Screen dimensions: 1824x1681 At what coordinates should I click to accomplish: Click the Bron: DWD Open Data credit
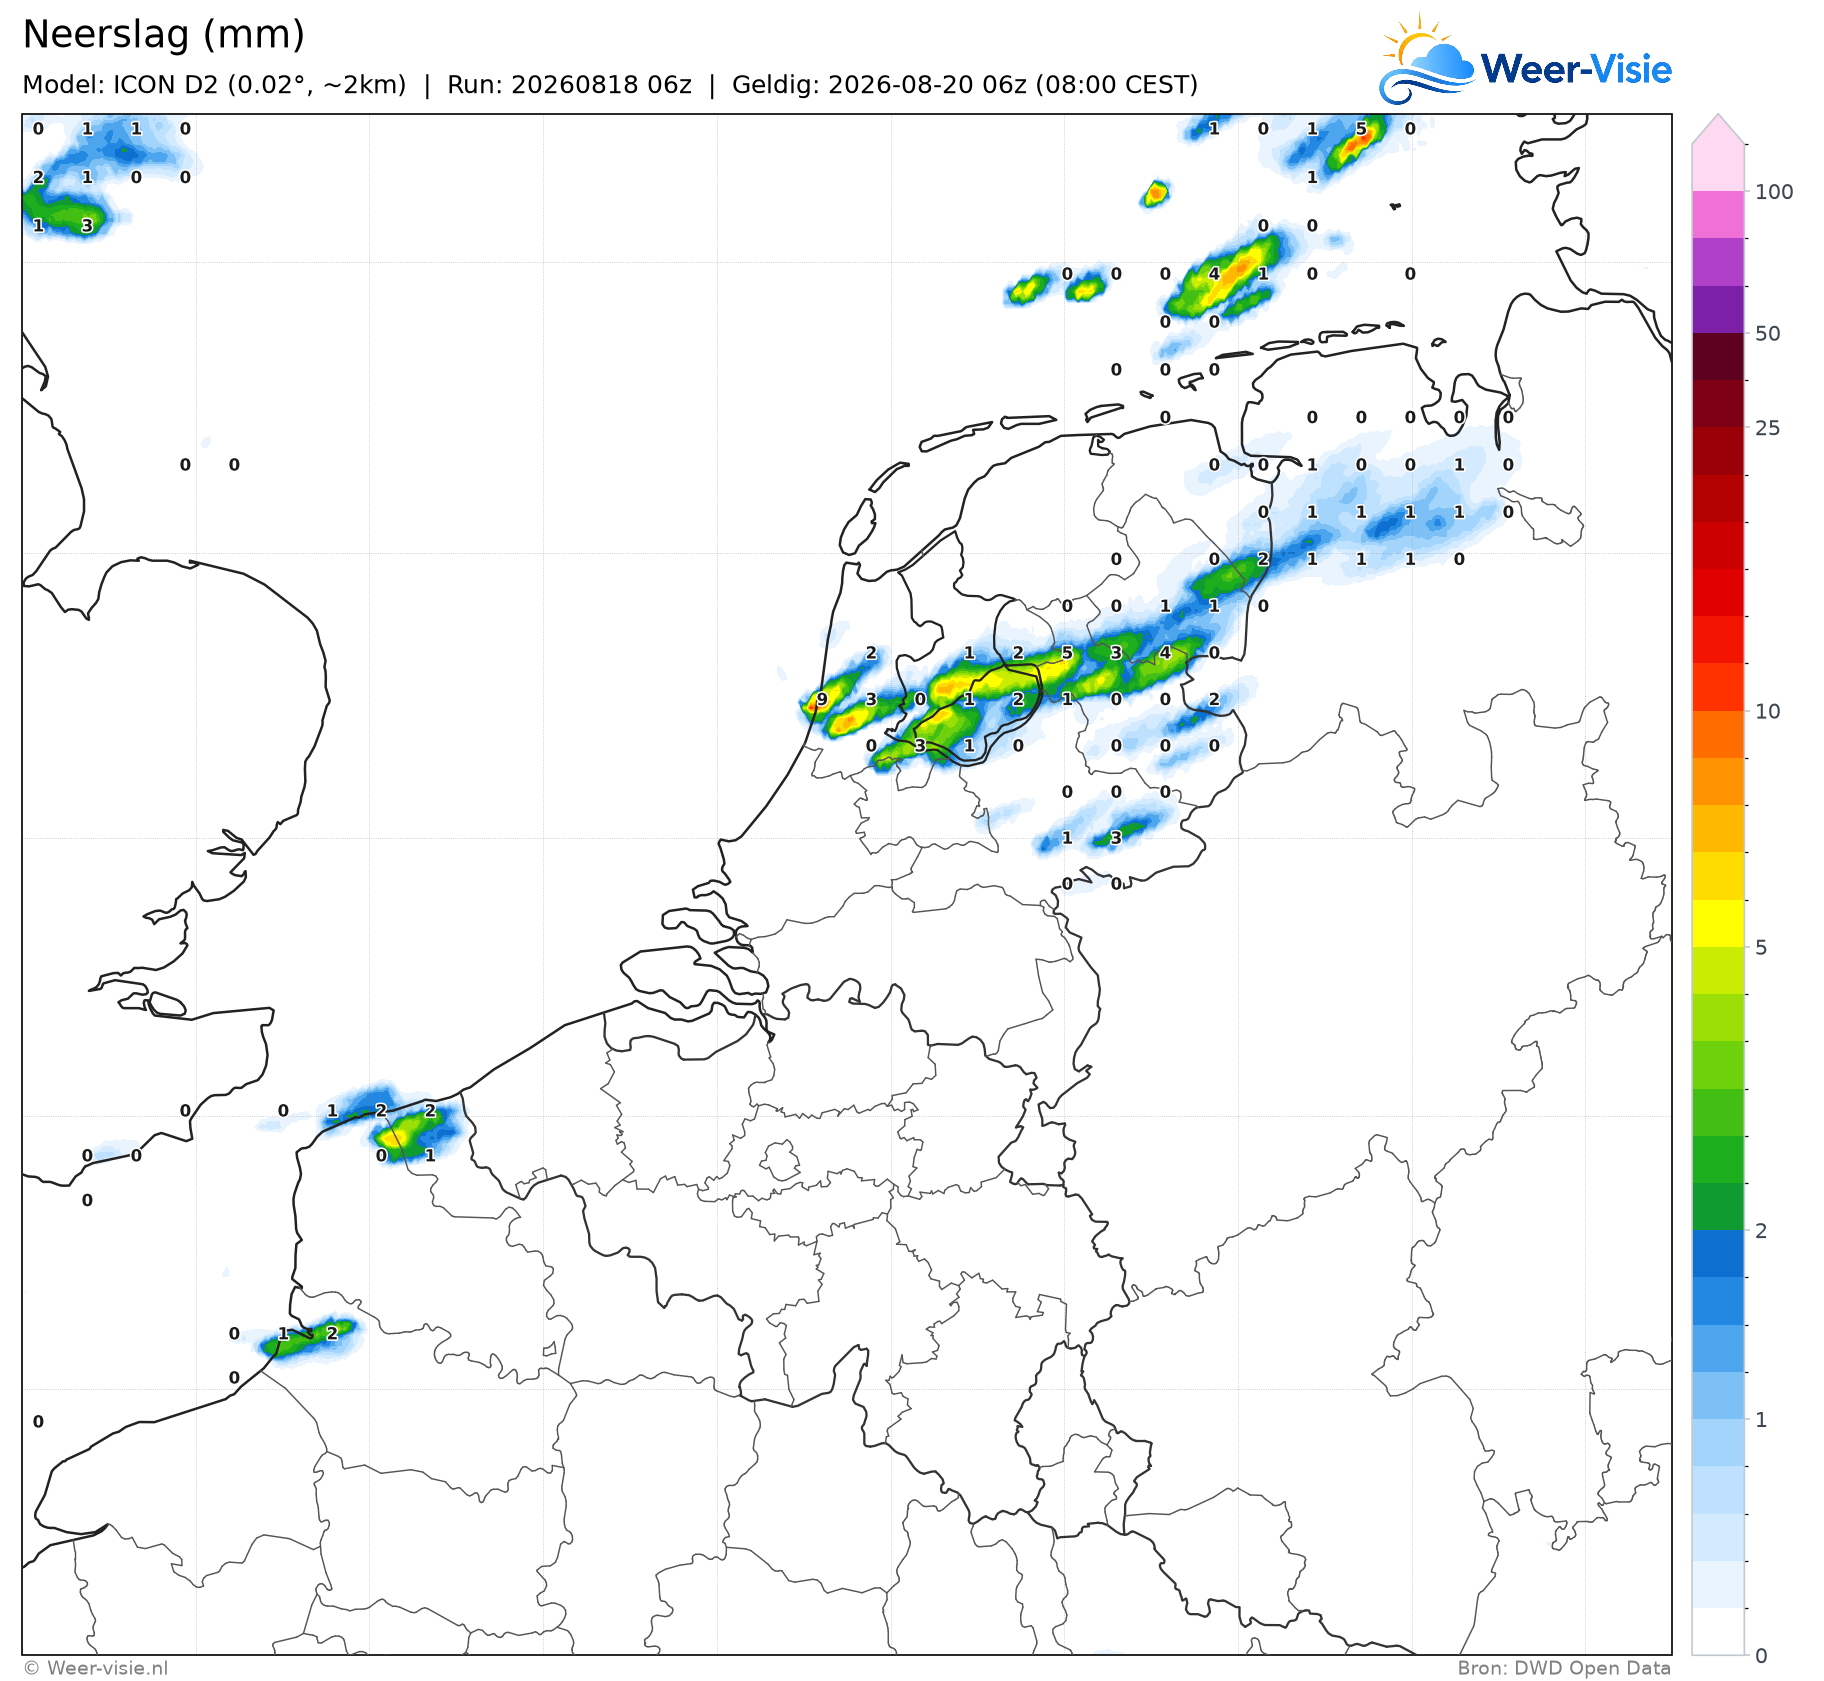pos(1564,1667)
